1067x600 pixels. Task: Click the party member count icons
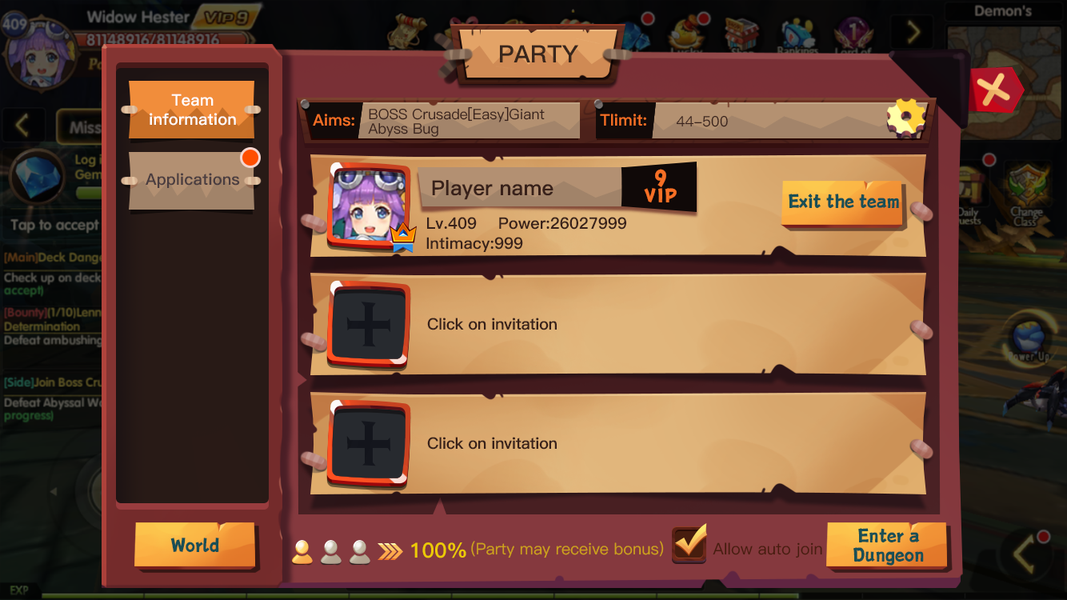pos(331,551)
